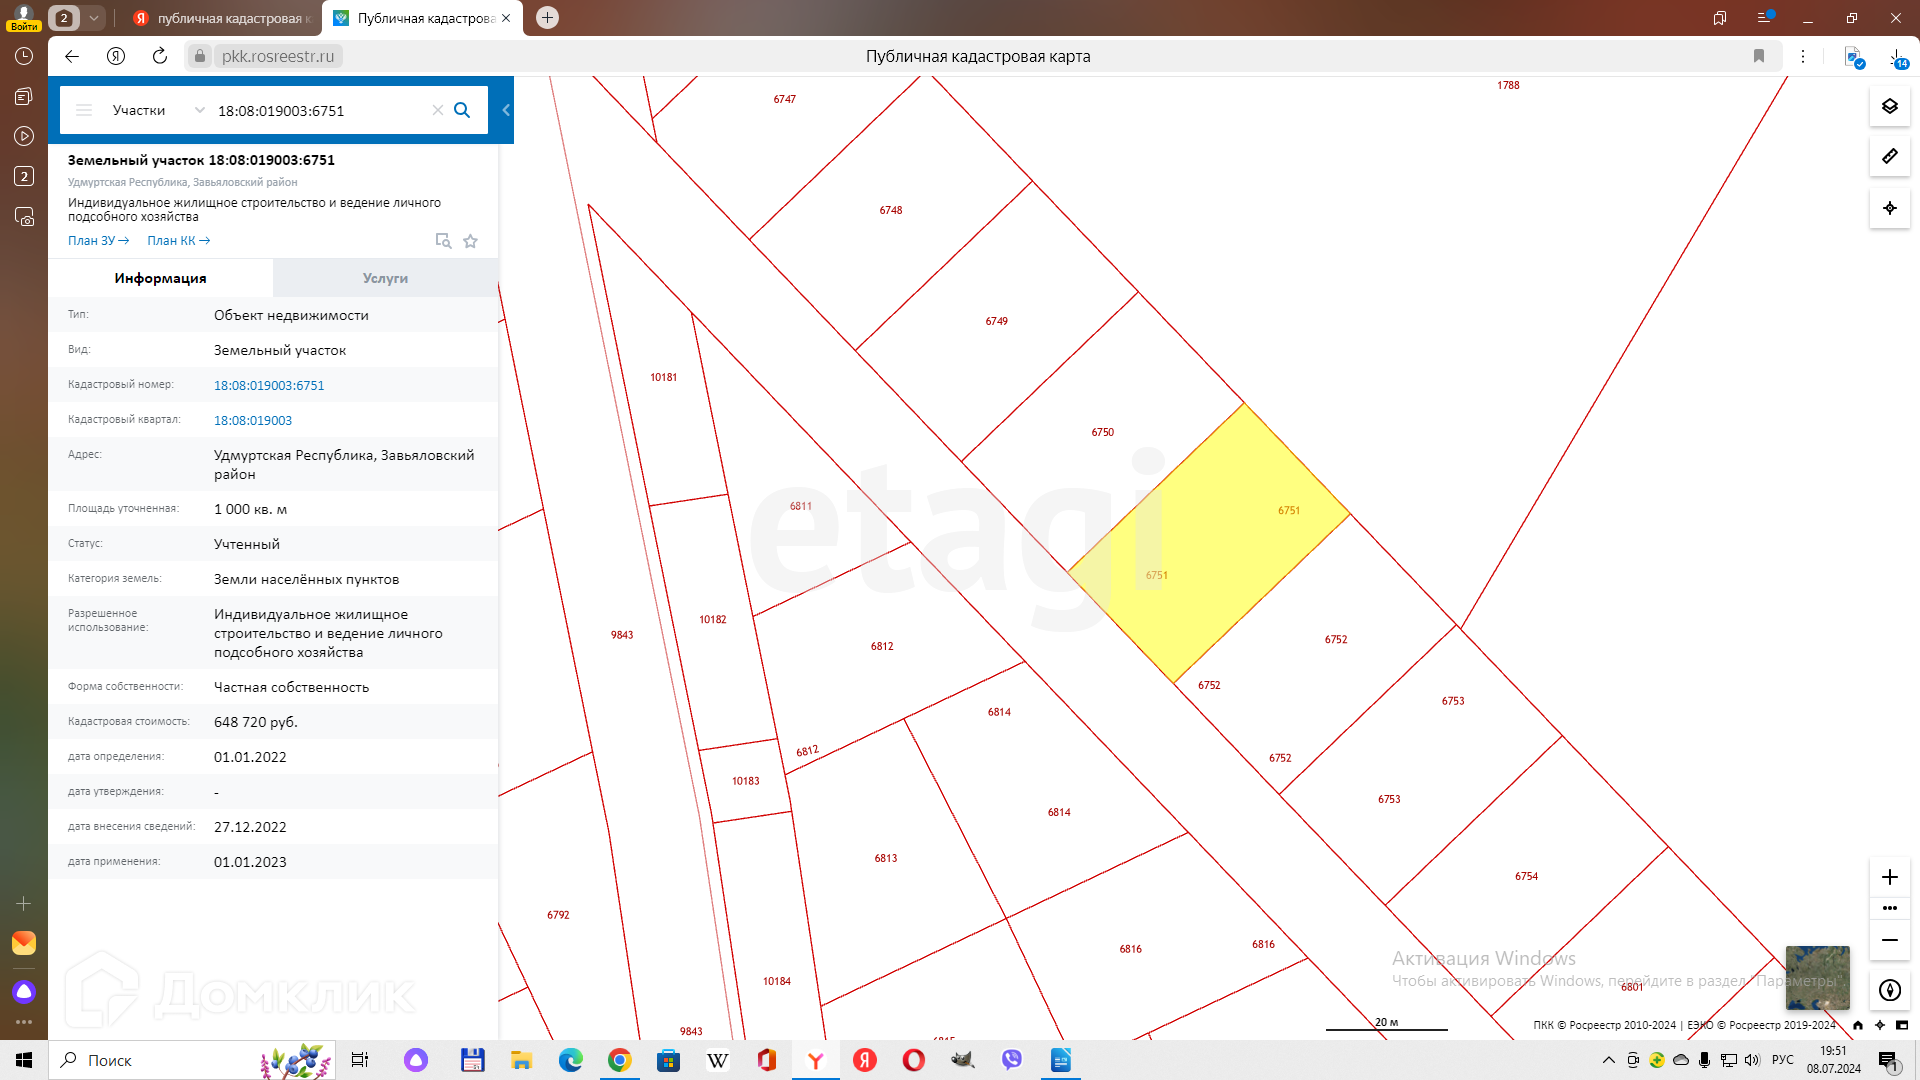1920x1080 pixels.
Task: Click the search magnifier icon
Action: tap(462, 110)
